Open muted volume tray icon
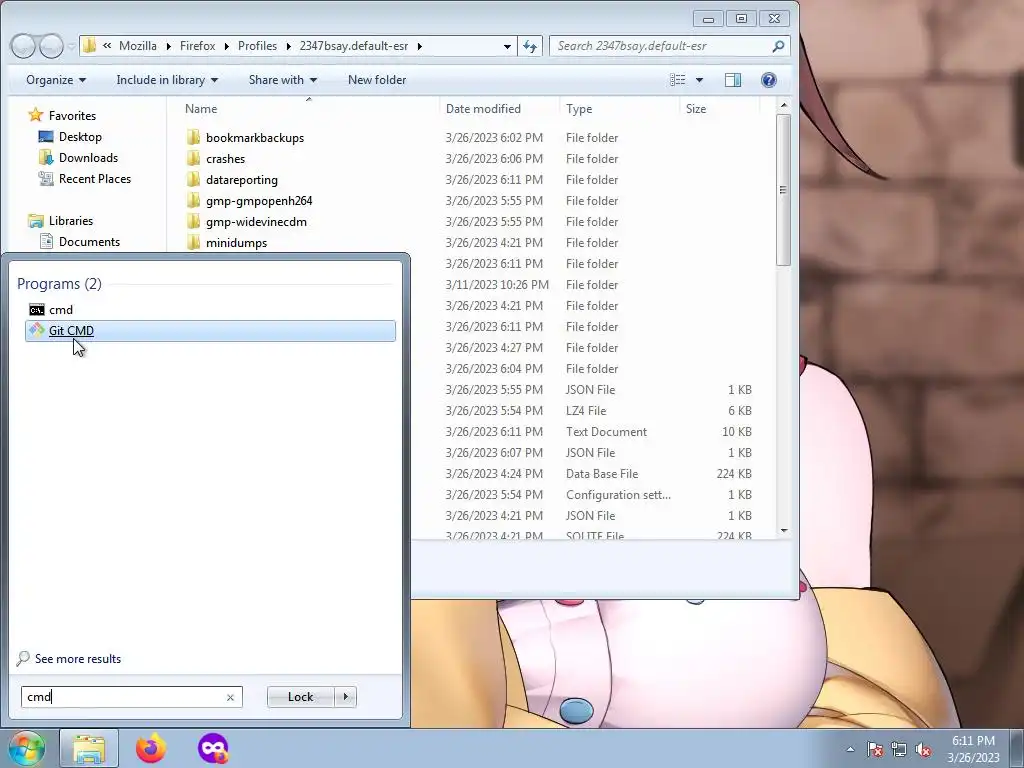The width and height of the screenshot is (1024, 768). (x=923, y=749)
